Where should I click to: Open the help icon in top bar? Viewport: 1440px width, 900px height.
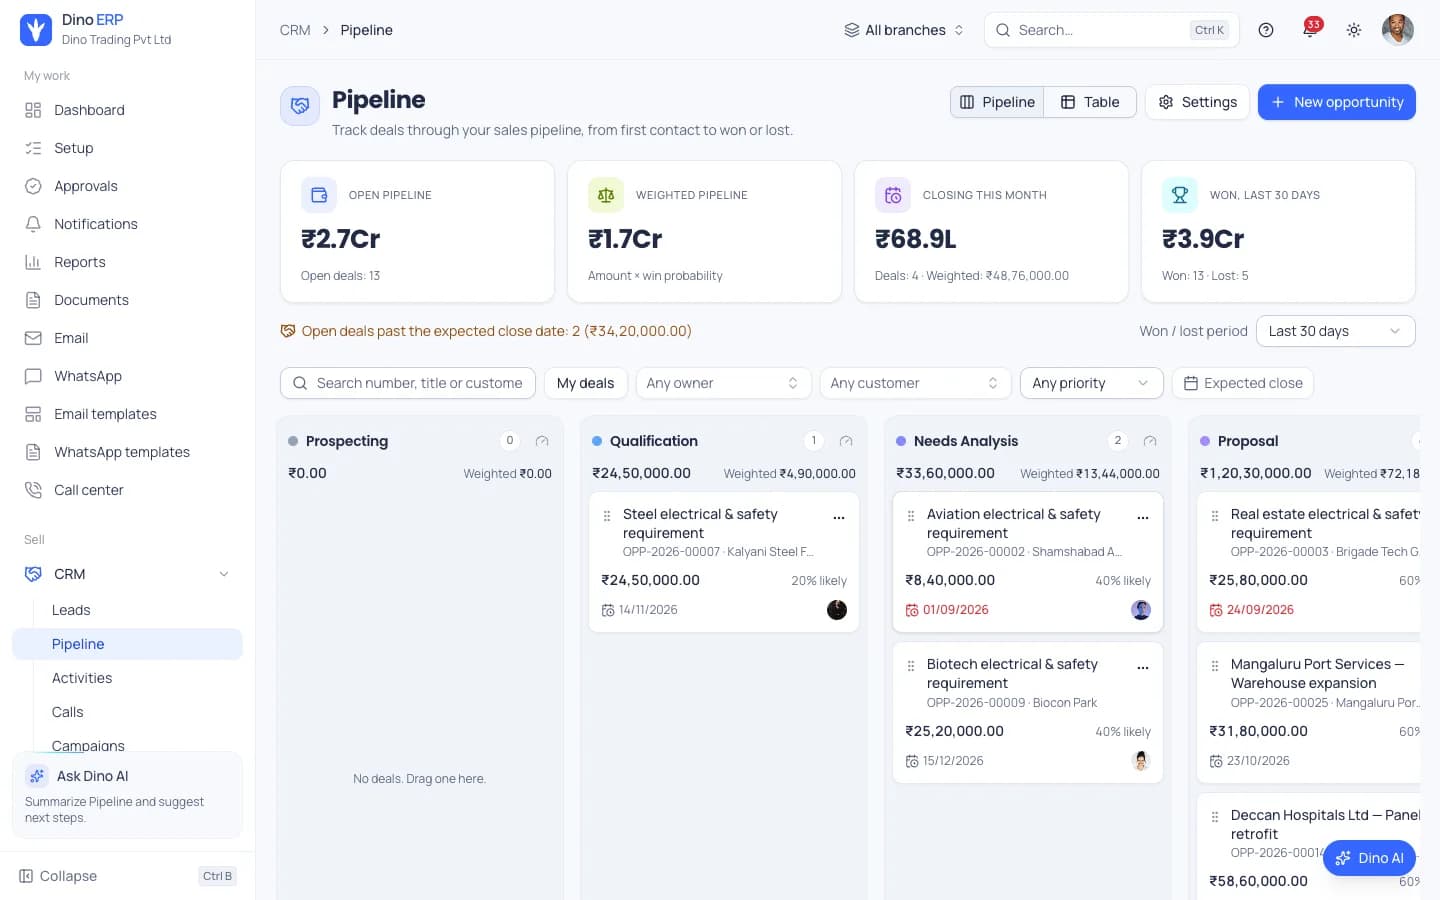(1266, 30)
